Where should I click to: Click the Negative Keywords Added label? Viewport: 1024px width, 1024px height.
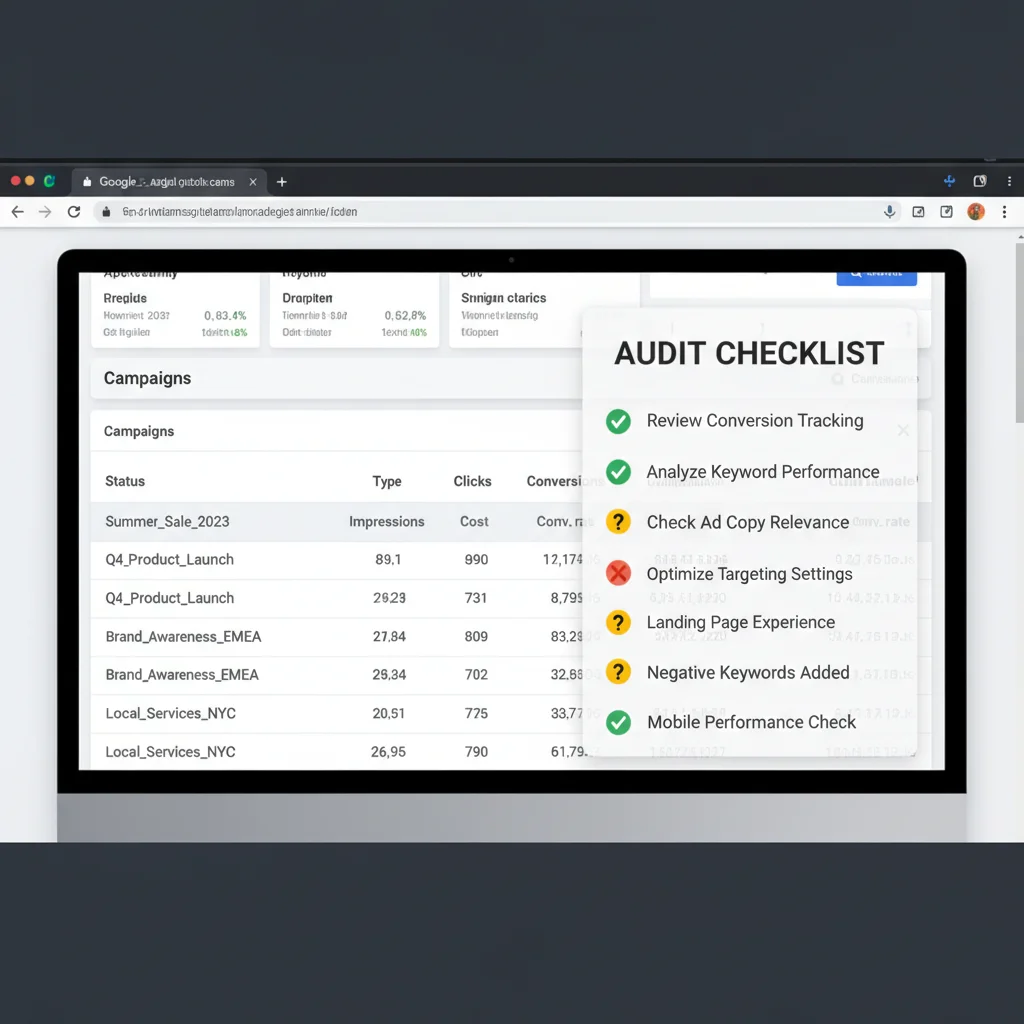coord(748,673)
